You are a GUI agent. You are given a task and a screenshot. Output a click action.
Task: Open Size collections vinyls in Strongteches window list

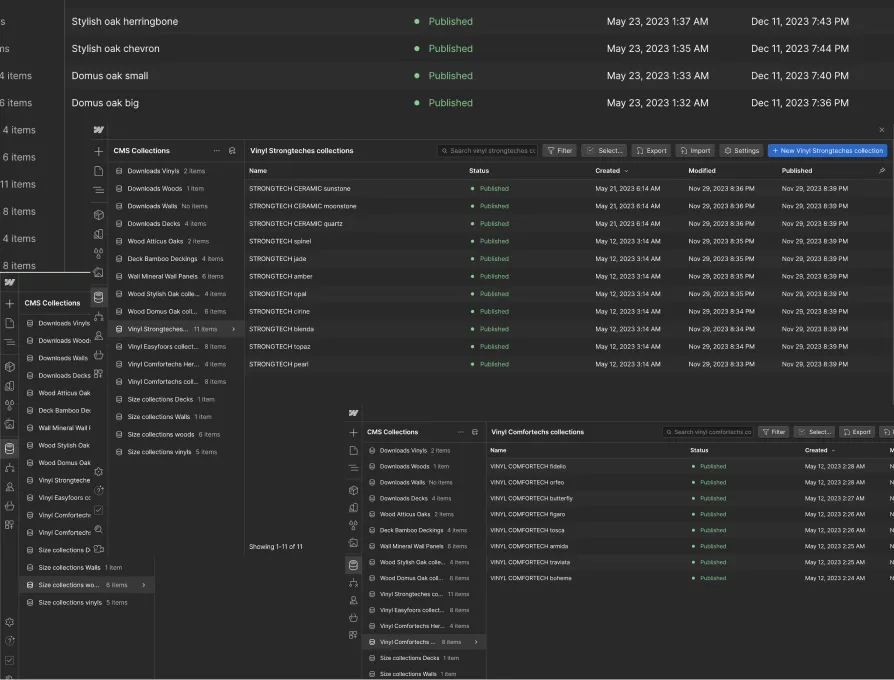point(176,452)
